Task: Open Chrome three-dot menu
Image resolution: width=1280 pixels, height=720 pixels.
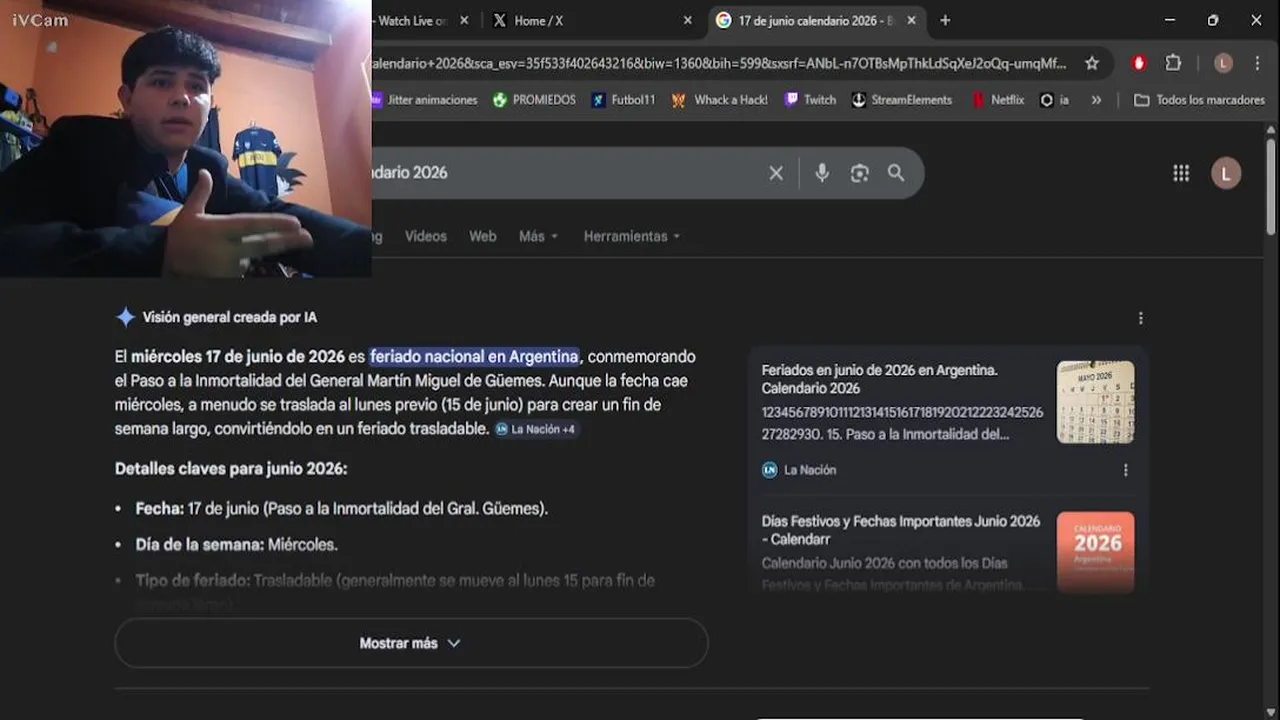Action: (1258, 63)
